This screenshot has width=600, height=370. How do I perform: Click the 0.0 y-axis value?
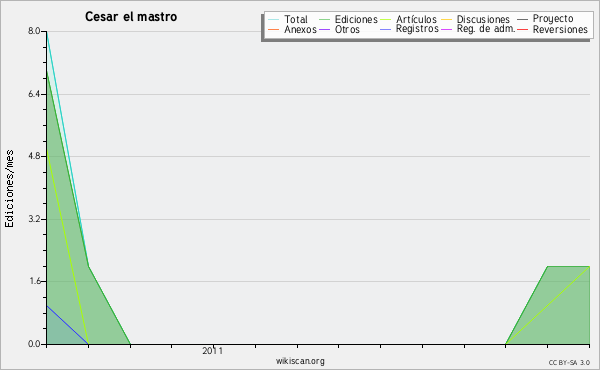click(34, 344)
